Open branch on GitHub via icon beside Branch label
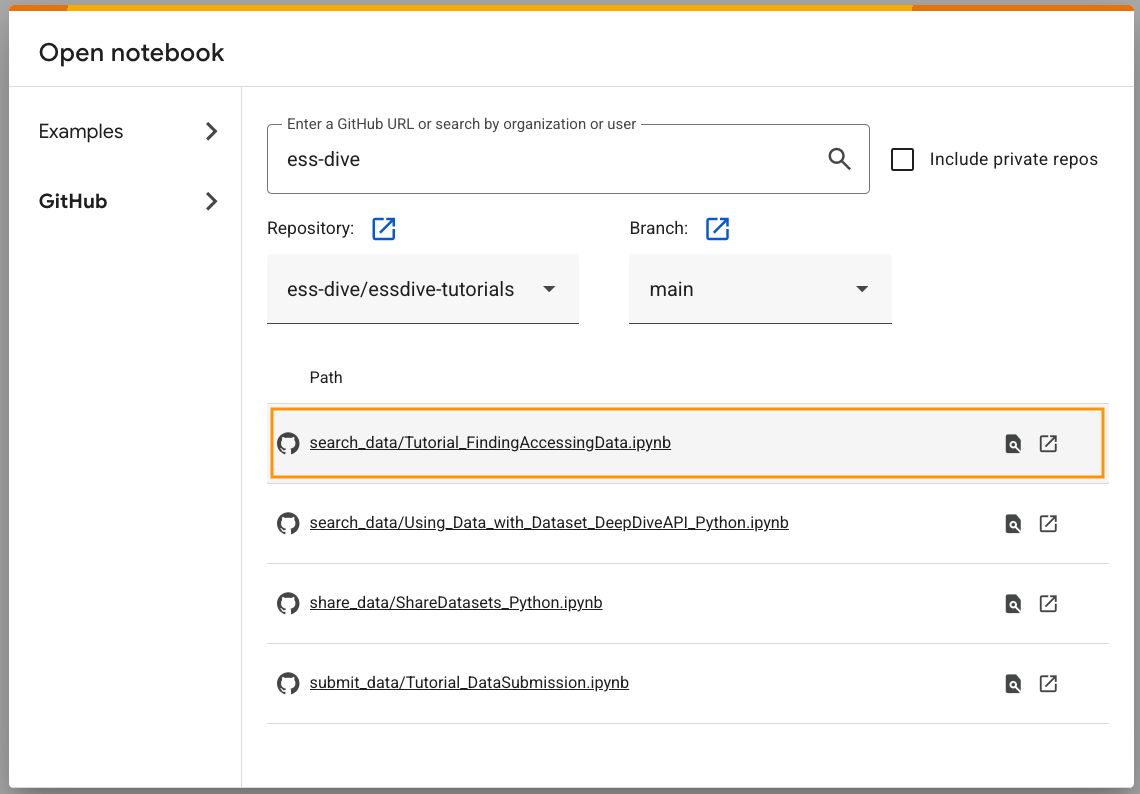1140x794 pixels. (x=717, y=229)
